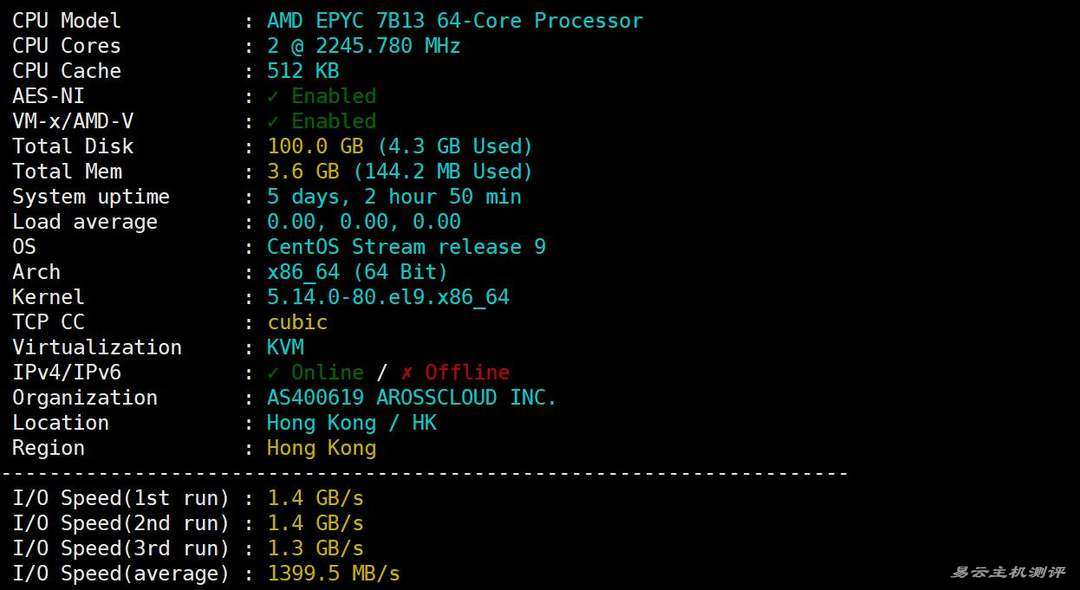Click the kernel version 5.14.0-80.el9.x86_64

388,297
